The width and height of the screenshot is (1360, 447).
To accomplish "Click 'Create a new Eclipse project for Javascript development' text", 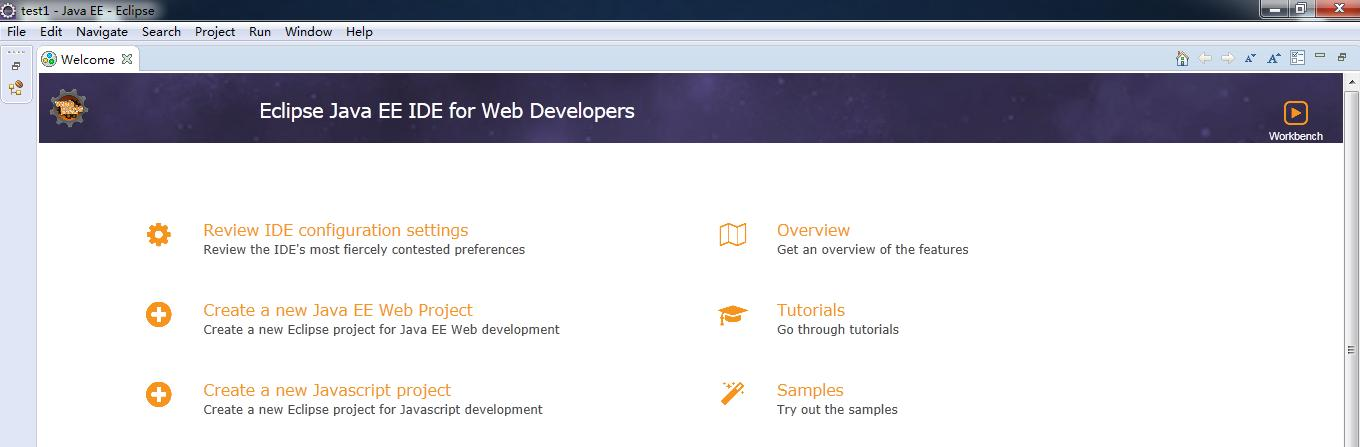I will 373,409.
